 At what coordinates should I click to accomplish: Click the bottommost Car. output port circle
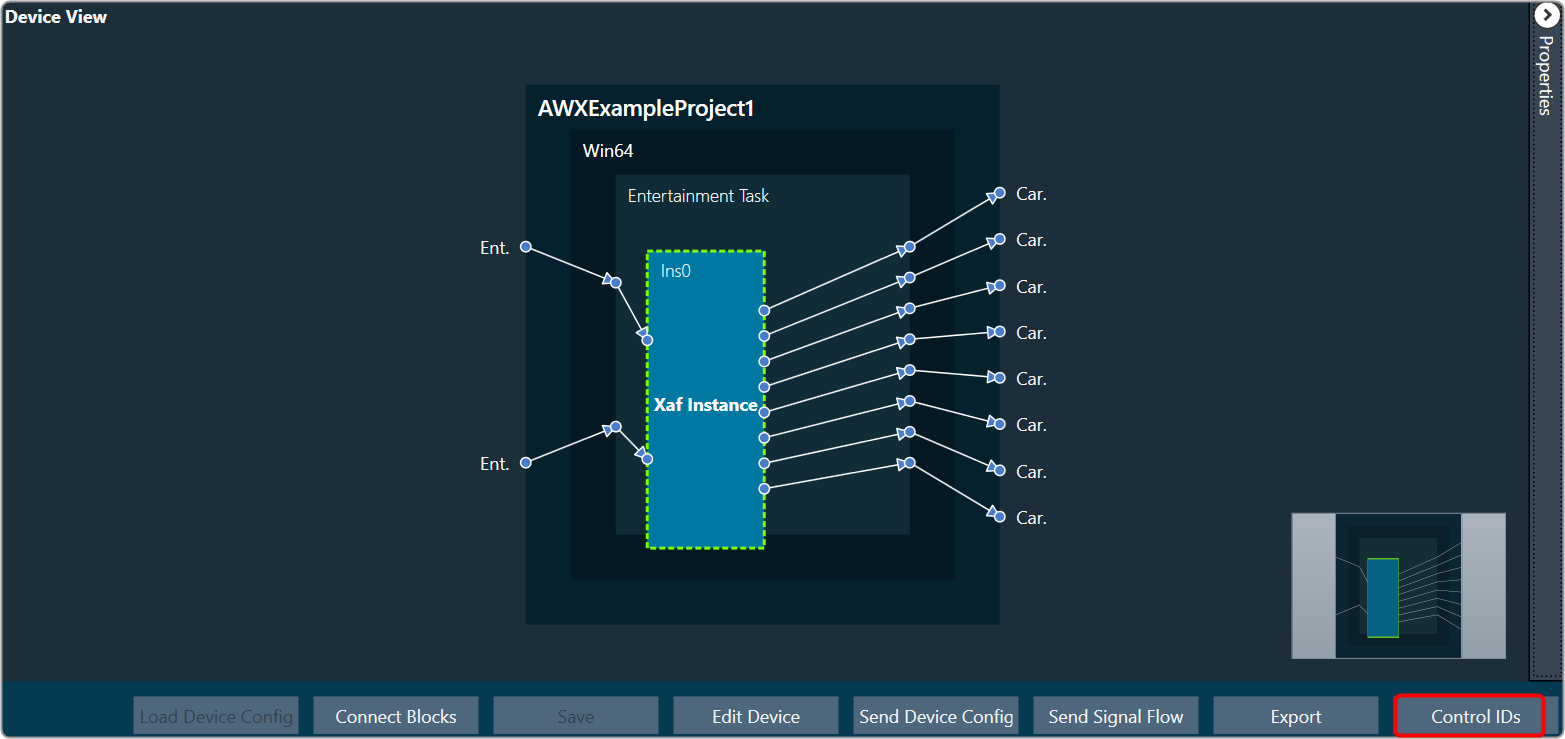[x=999, y=516]
